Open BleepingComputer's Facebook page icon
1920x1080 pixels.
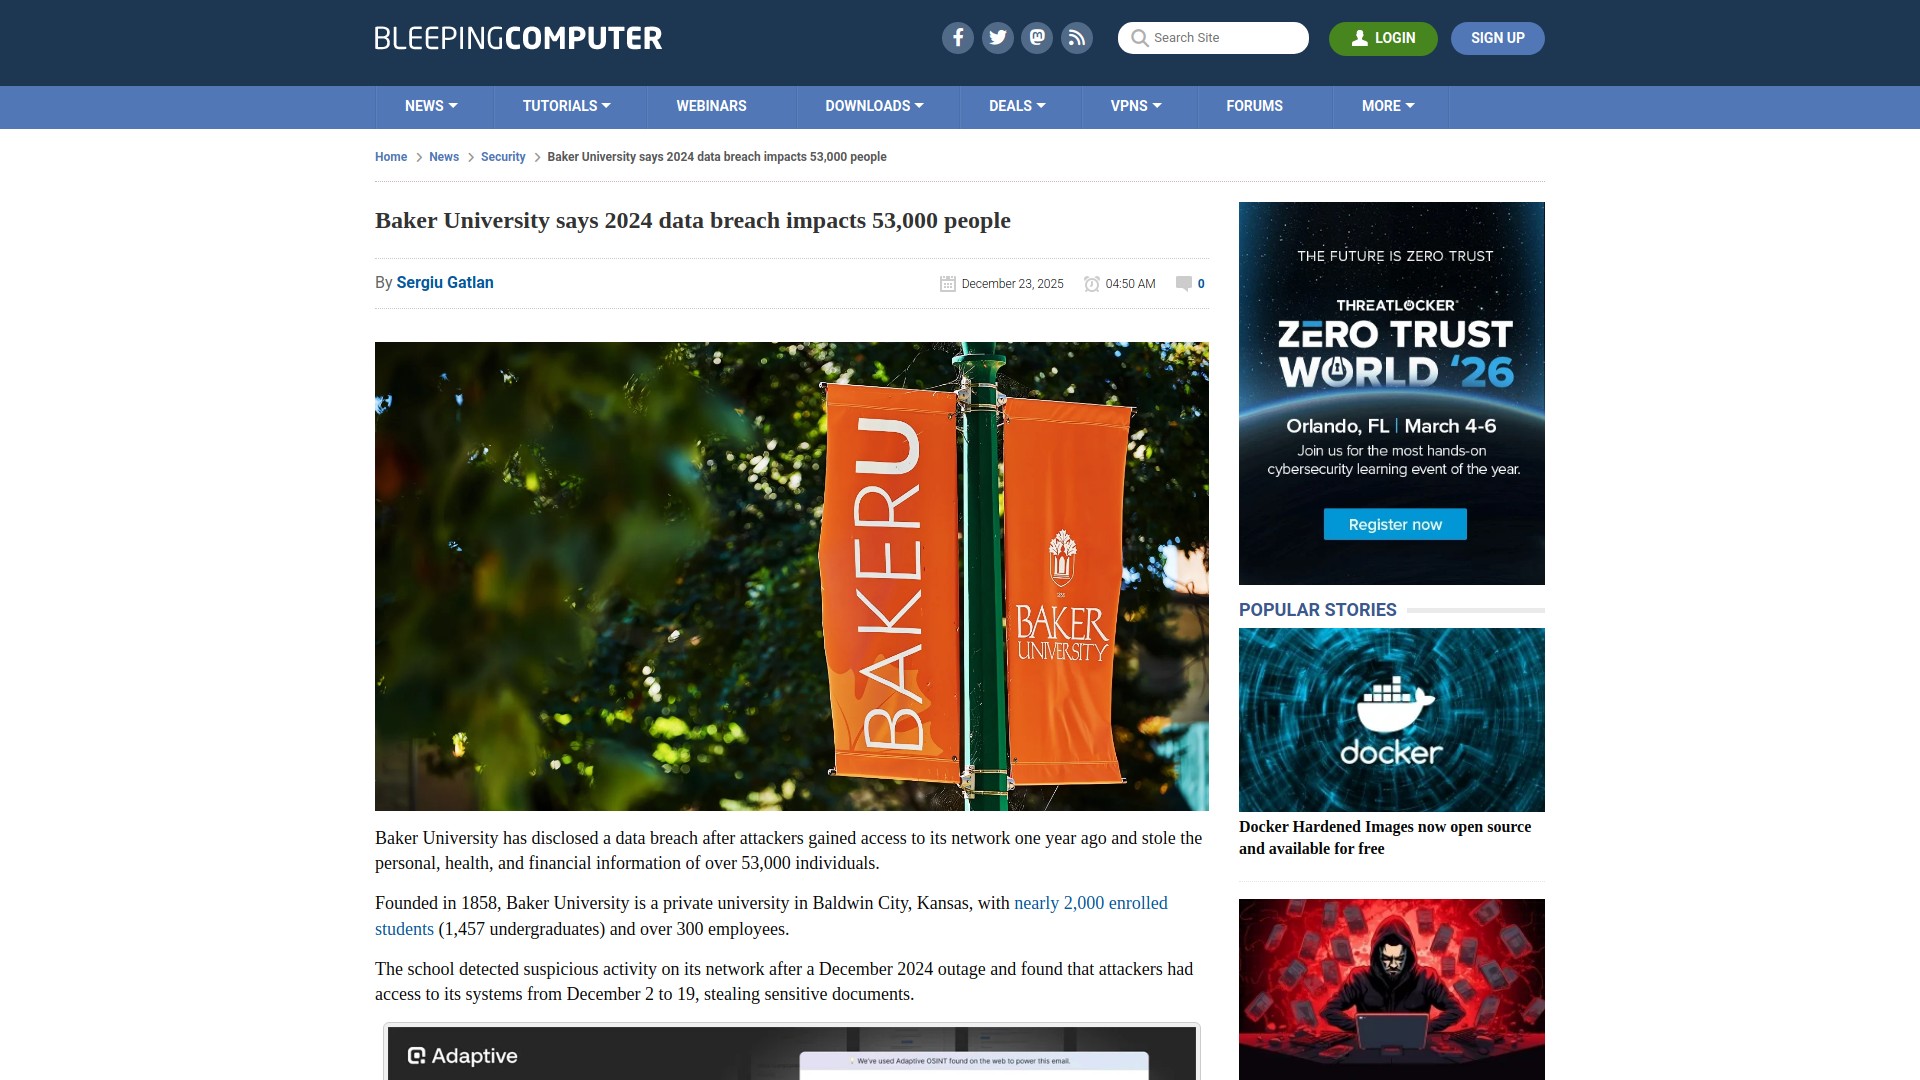point(957,37)
